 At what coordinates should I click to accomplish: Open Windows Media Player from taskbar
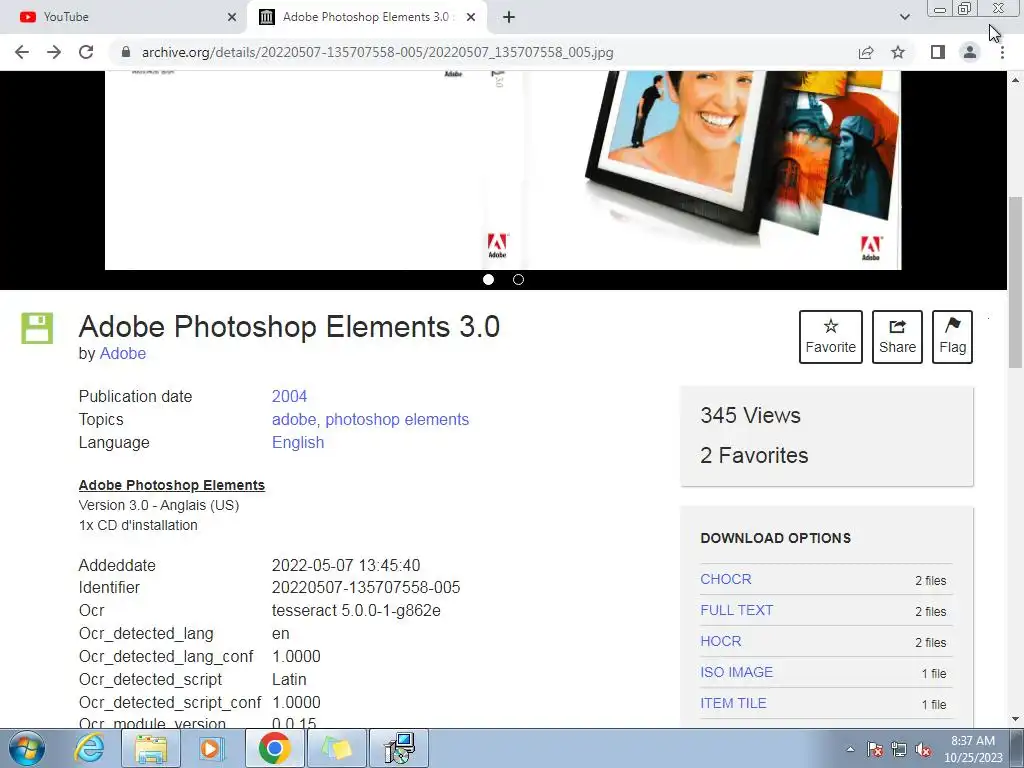(x=210, y=748)
